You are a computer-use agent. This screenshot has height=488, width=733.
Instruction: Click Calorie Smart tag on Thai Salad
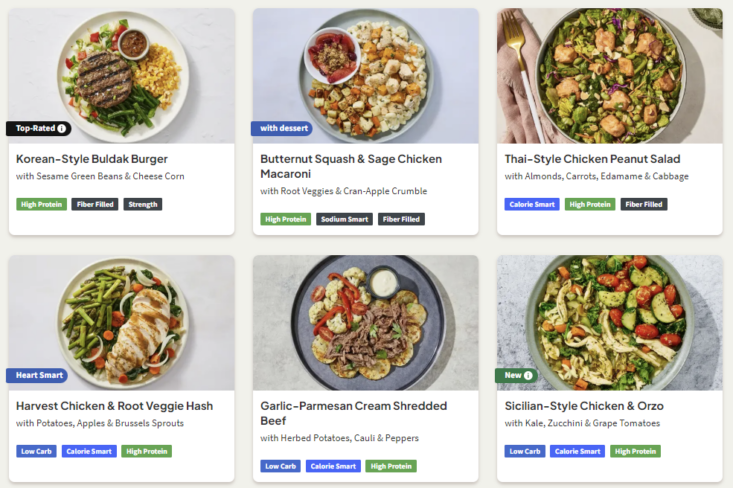[532, 204]
